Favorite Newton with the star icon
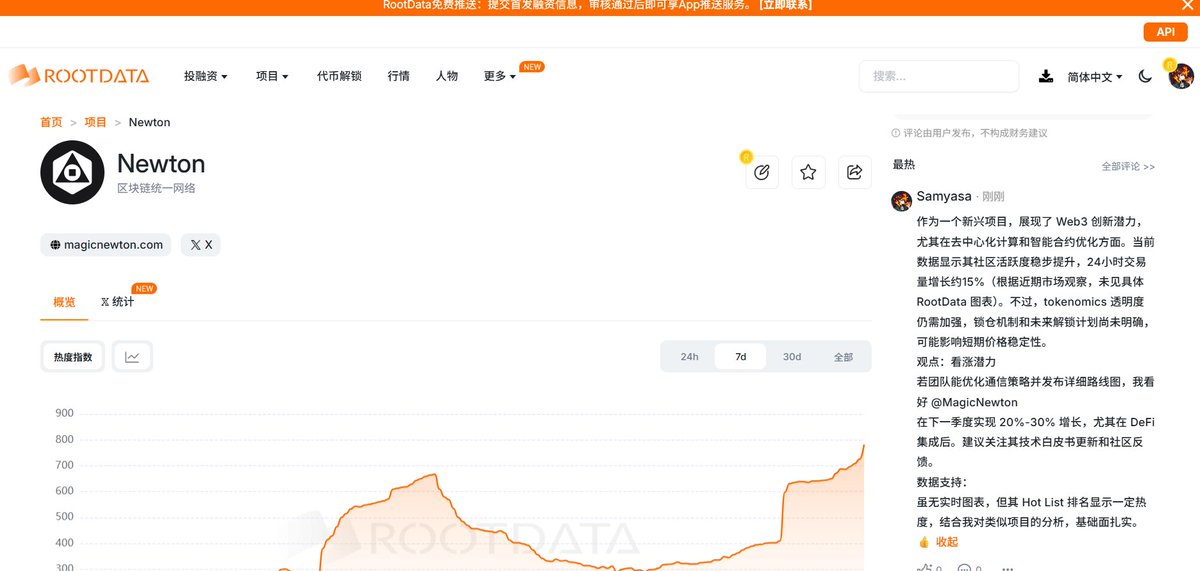 pyautogui.click(x=808, y=172)
